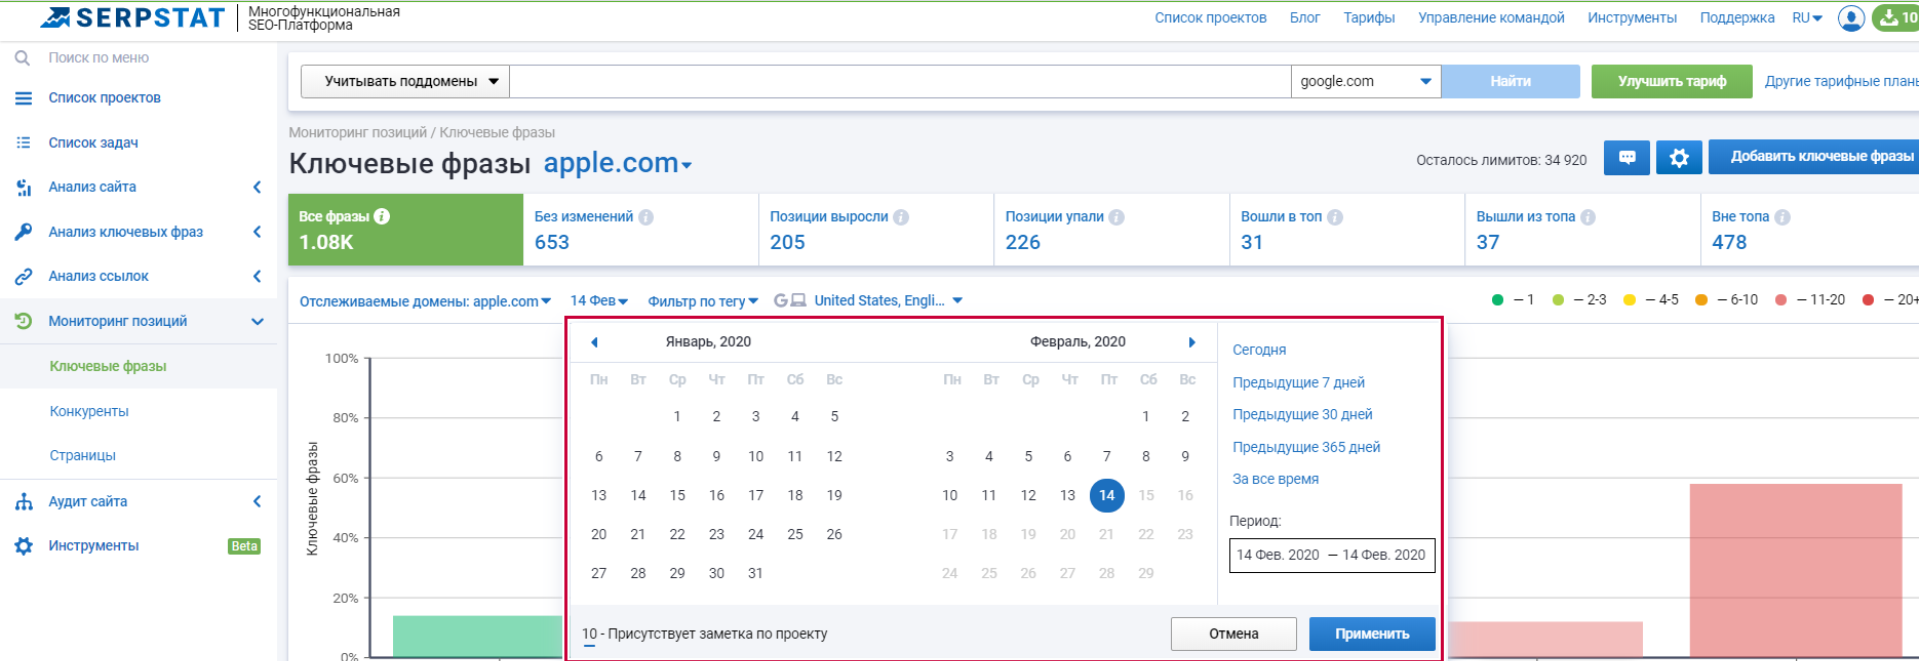Expand Фильтр по тегу dropdown

click(702, 301)
